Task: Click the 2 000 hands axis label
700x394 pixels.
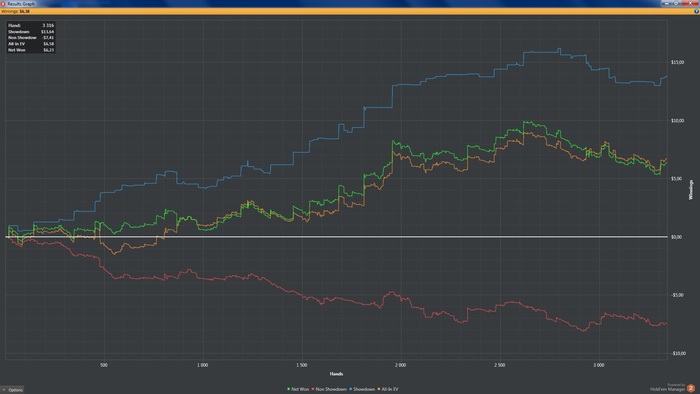Action: tap(400, 365)
